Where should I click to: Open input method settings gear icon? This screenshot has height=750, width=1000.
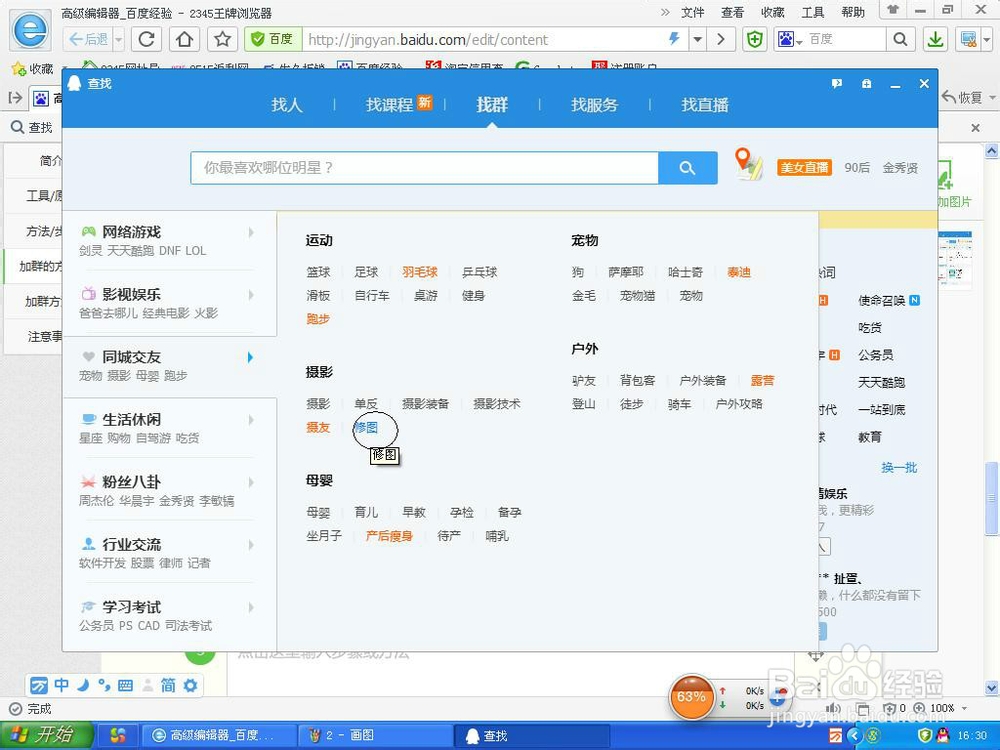pyautogui.click(x=190, y=686)
